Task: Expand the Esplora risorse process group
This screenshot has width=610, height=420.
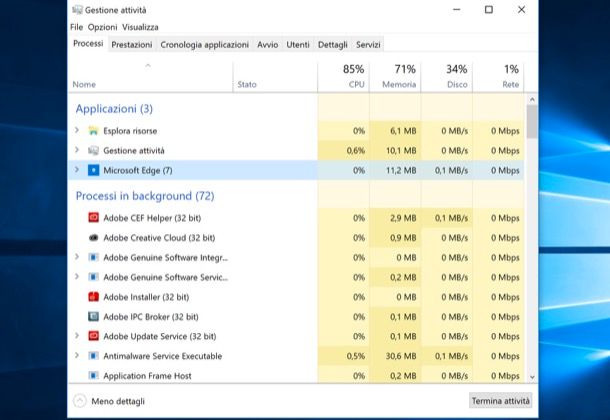Action: point(77,130)
